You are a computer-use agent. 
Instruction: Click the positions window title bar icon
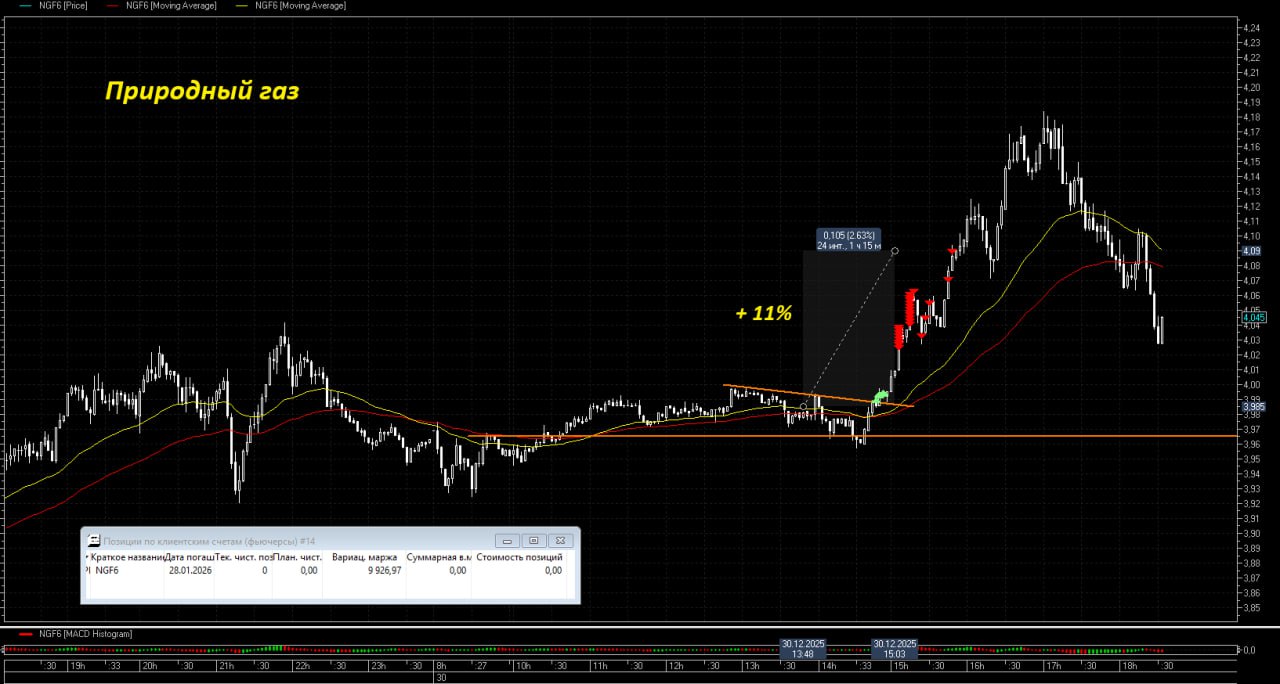(91, 540)
